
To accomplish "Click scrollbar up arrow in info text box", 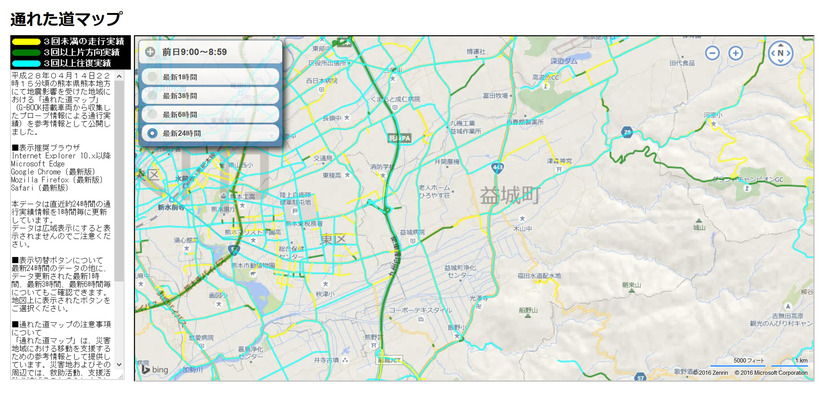I will (x=119, y=77).
